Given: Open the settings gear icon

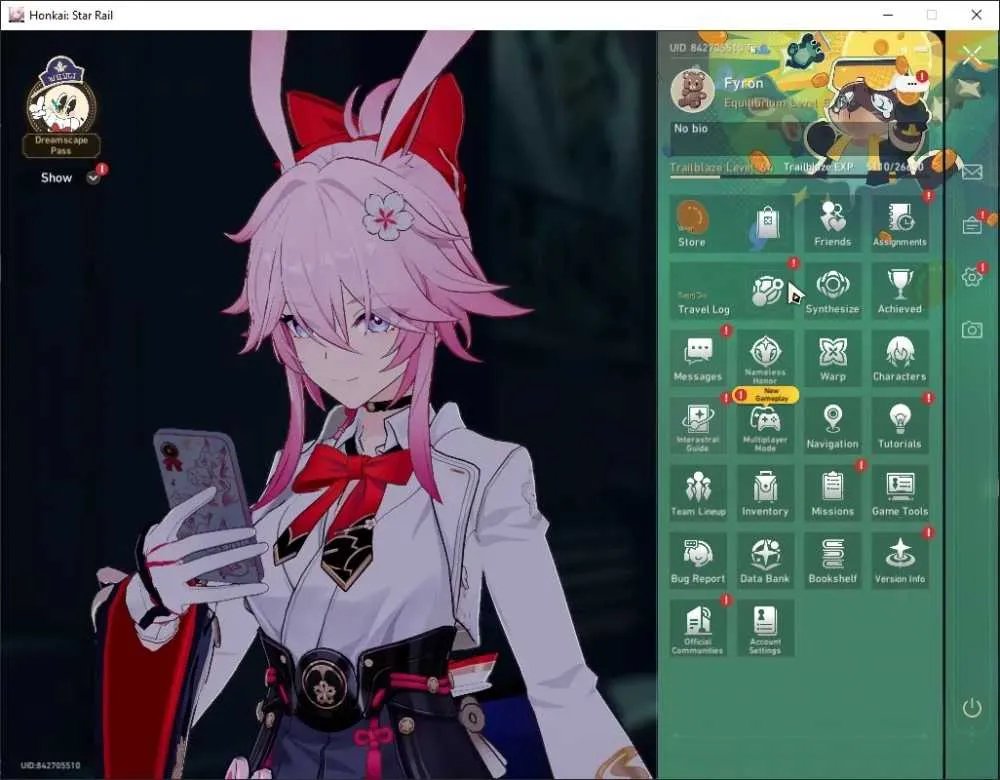Looking at the screenshot, I should pos(972,277).
